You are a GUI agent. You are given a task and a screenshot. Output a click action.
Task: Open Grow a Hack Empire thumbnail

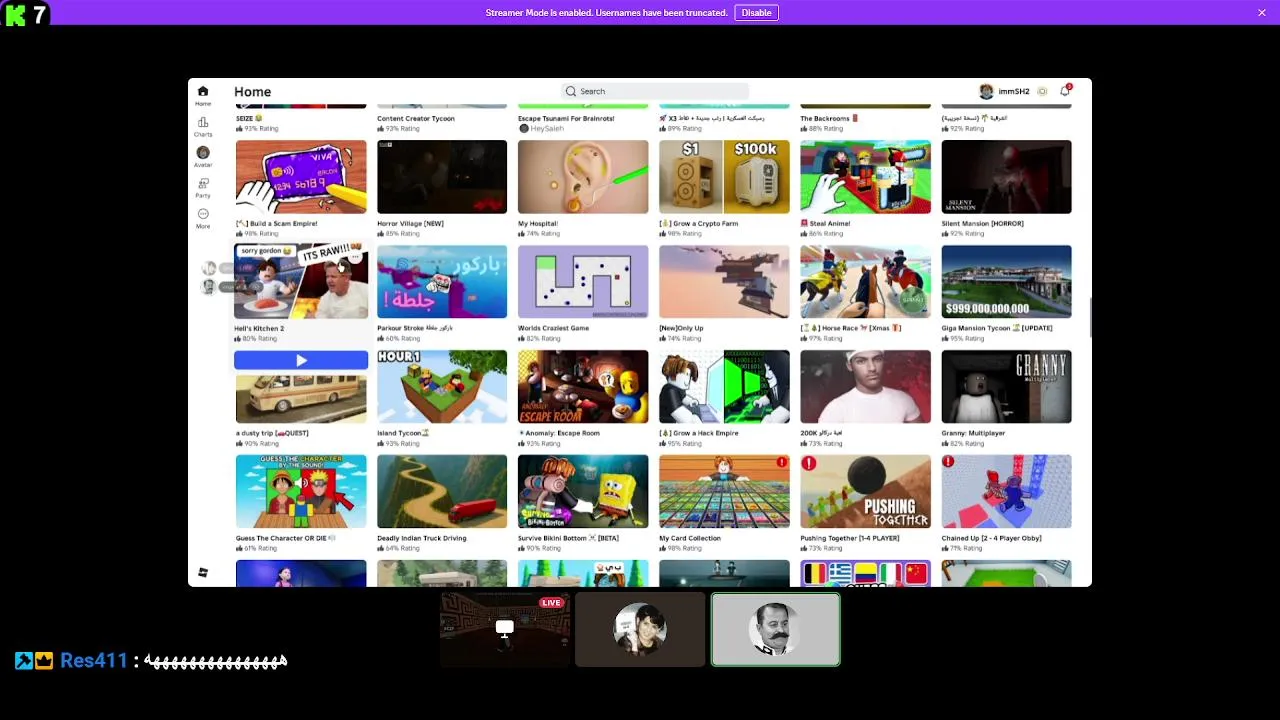pyautogui.click(x=724, y=387)
